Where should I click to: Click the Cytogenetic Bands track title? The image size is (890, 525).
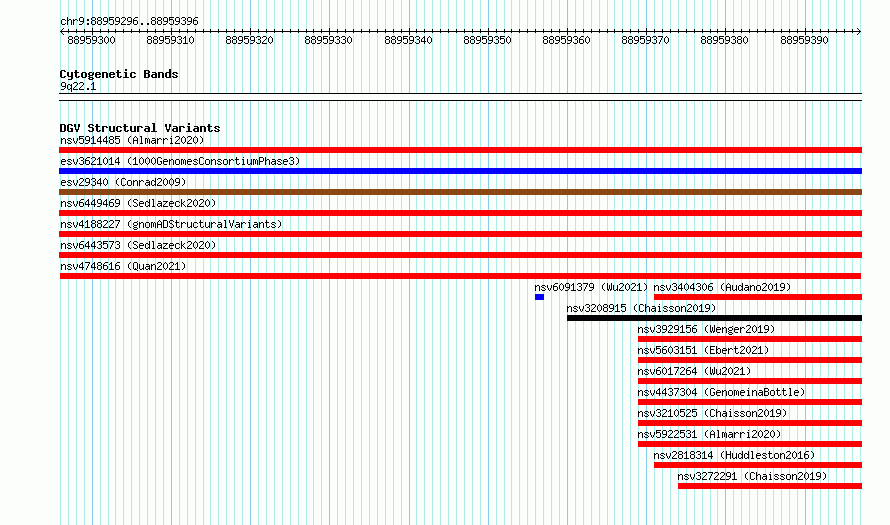tap(119, 74)
